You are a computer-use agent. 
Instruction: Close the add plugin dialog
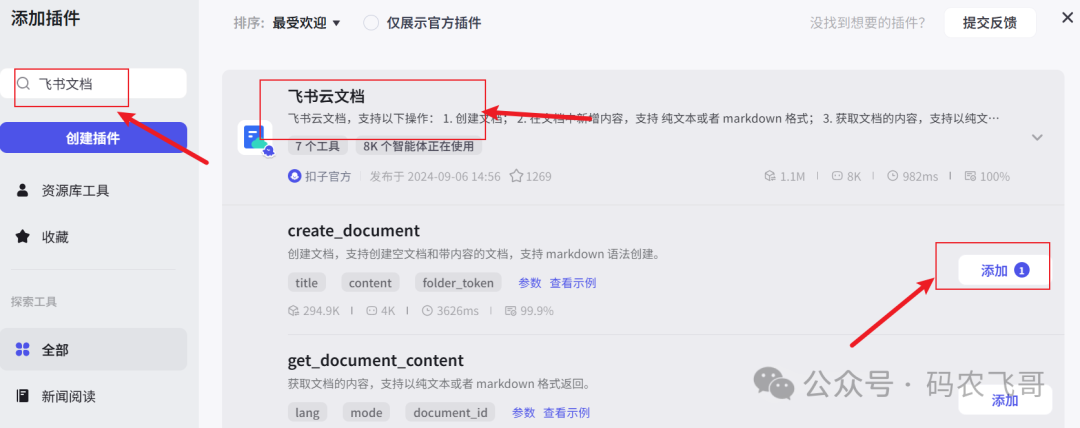(x=1067, y=19)
